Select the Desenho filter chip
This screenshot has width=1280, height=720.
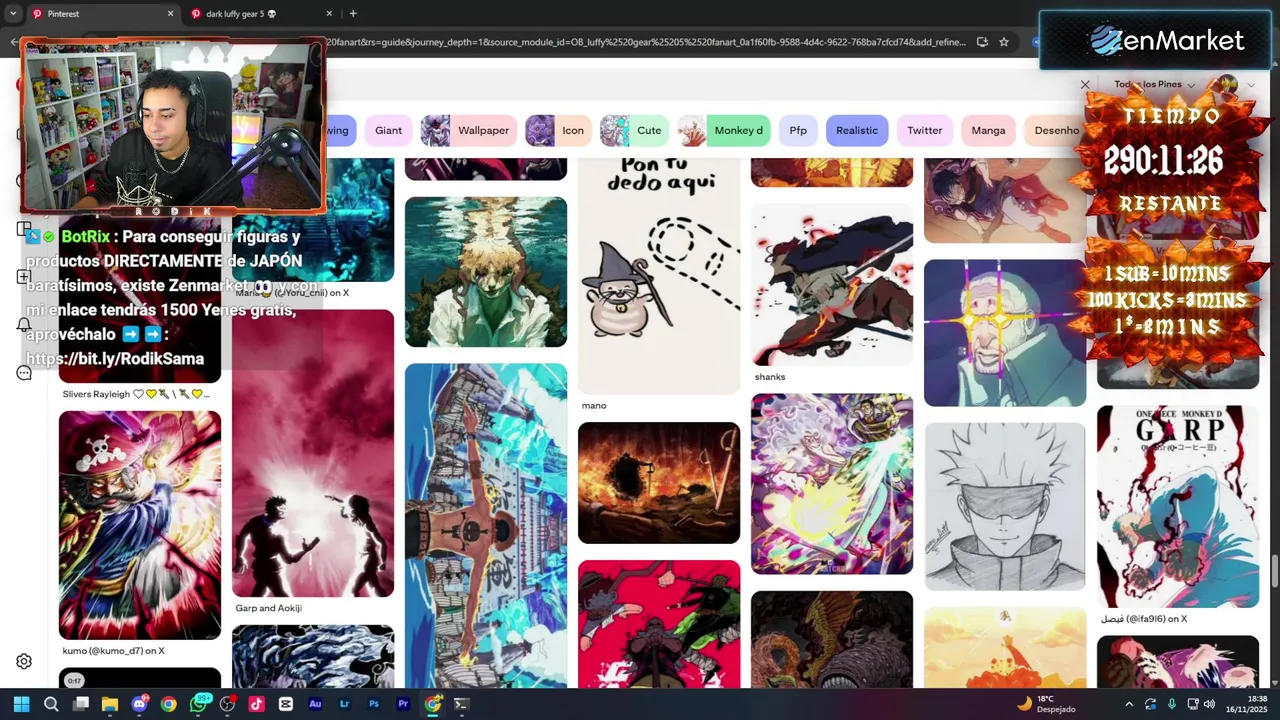(1056, 131)
